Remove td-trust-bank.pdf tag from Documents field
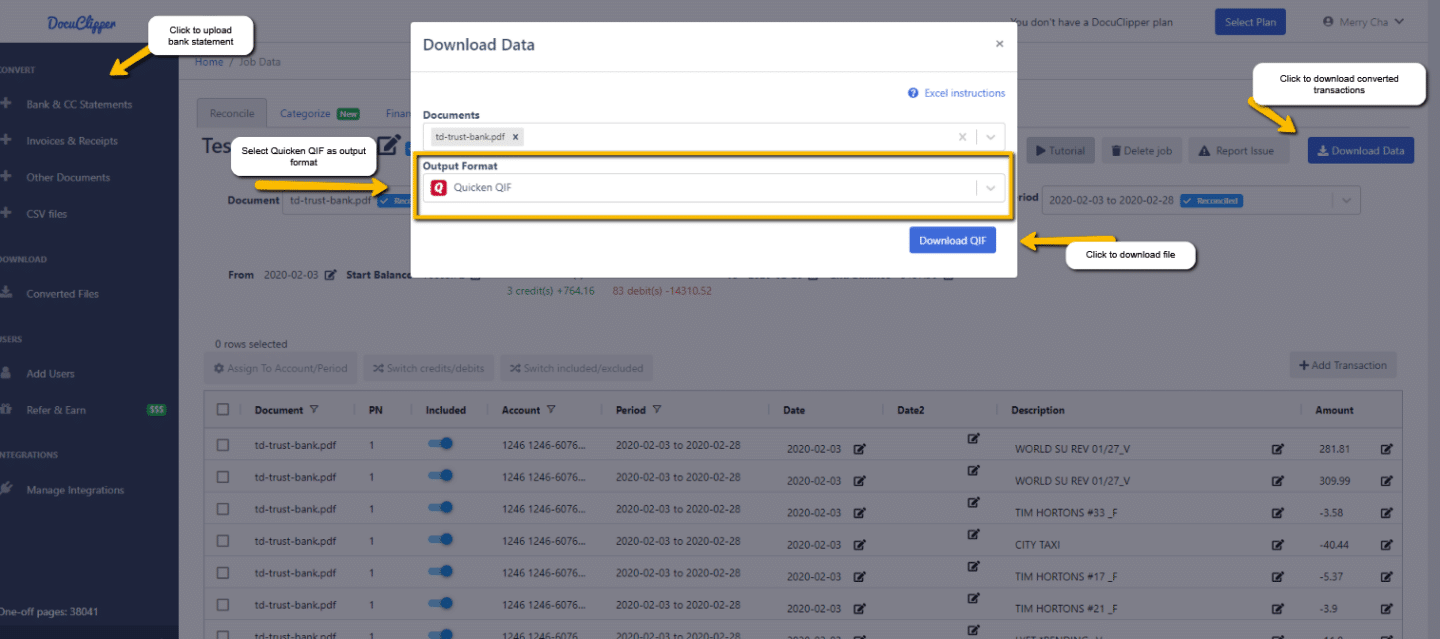Screen dimensions: 1440x639 point(515,137)
